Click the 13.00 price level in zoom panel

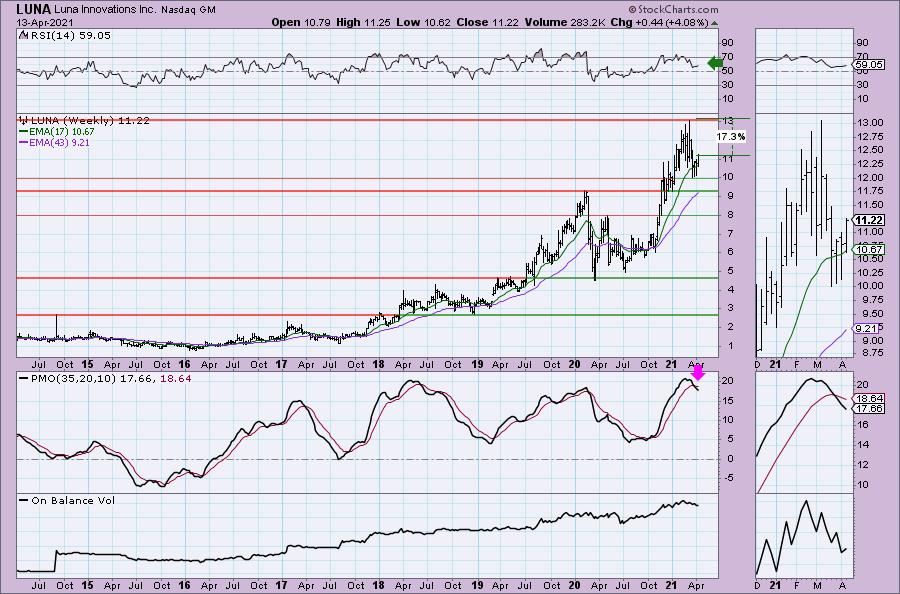[869, 123]
